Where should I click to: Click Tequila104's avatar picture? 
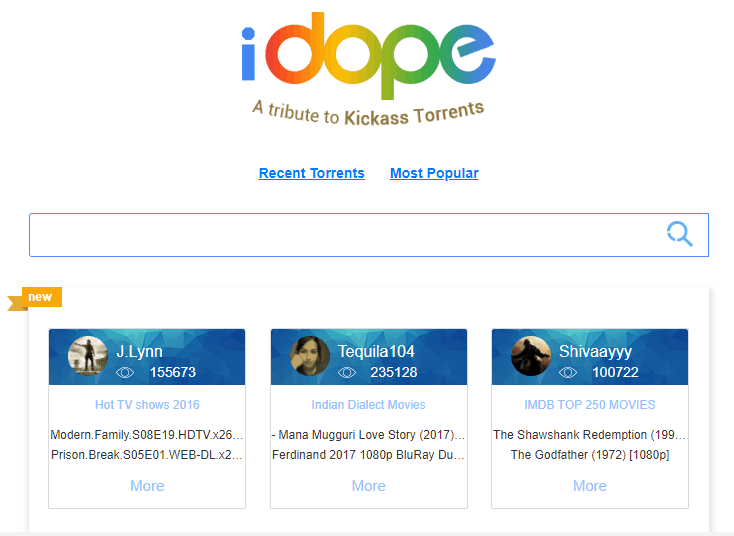[x=310, y=356]
